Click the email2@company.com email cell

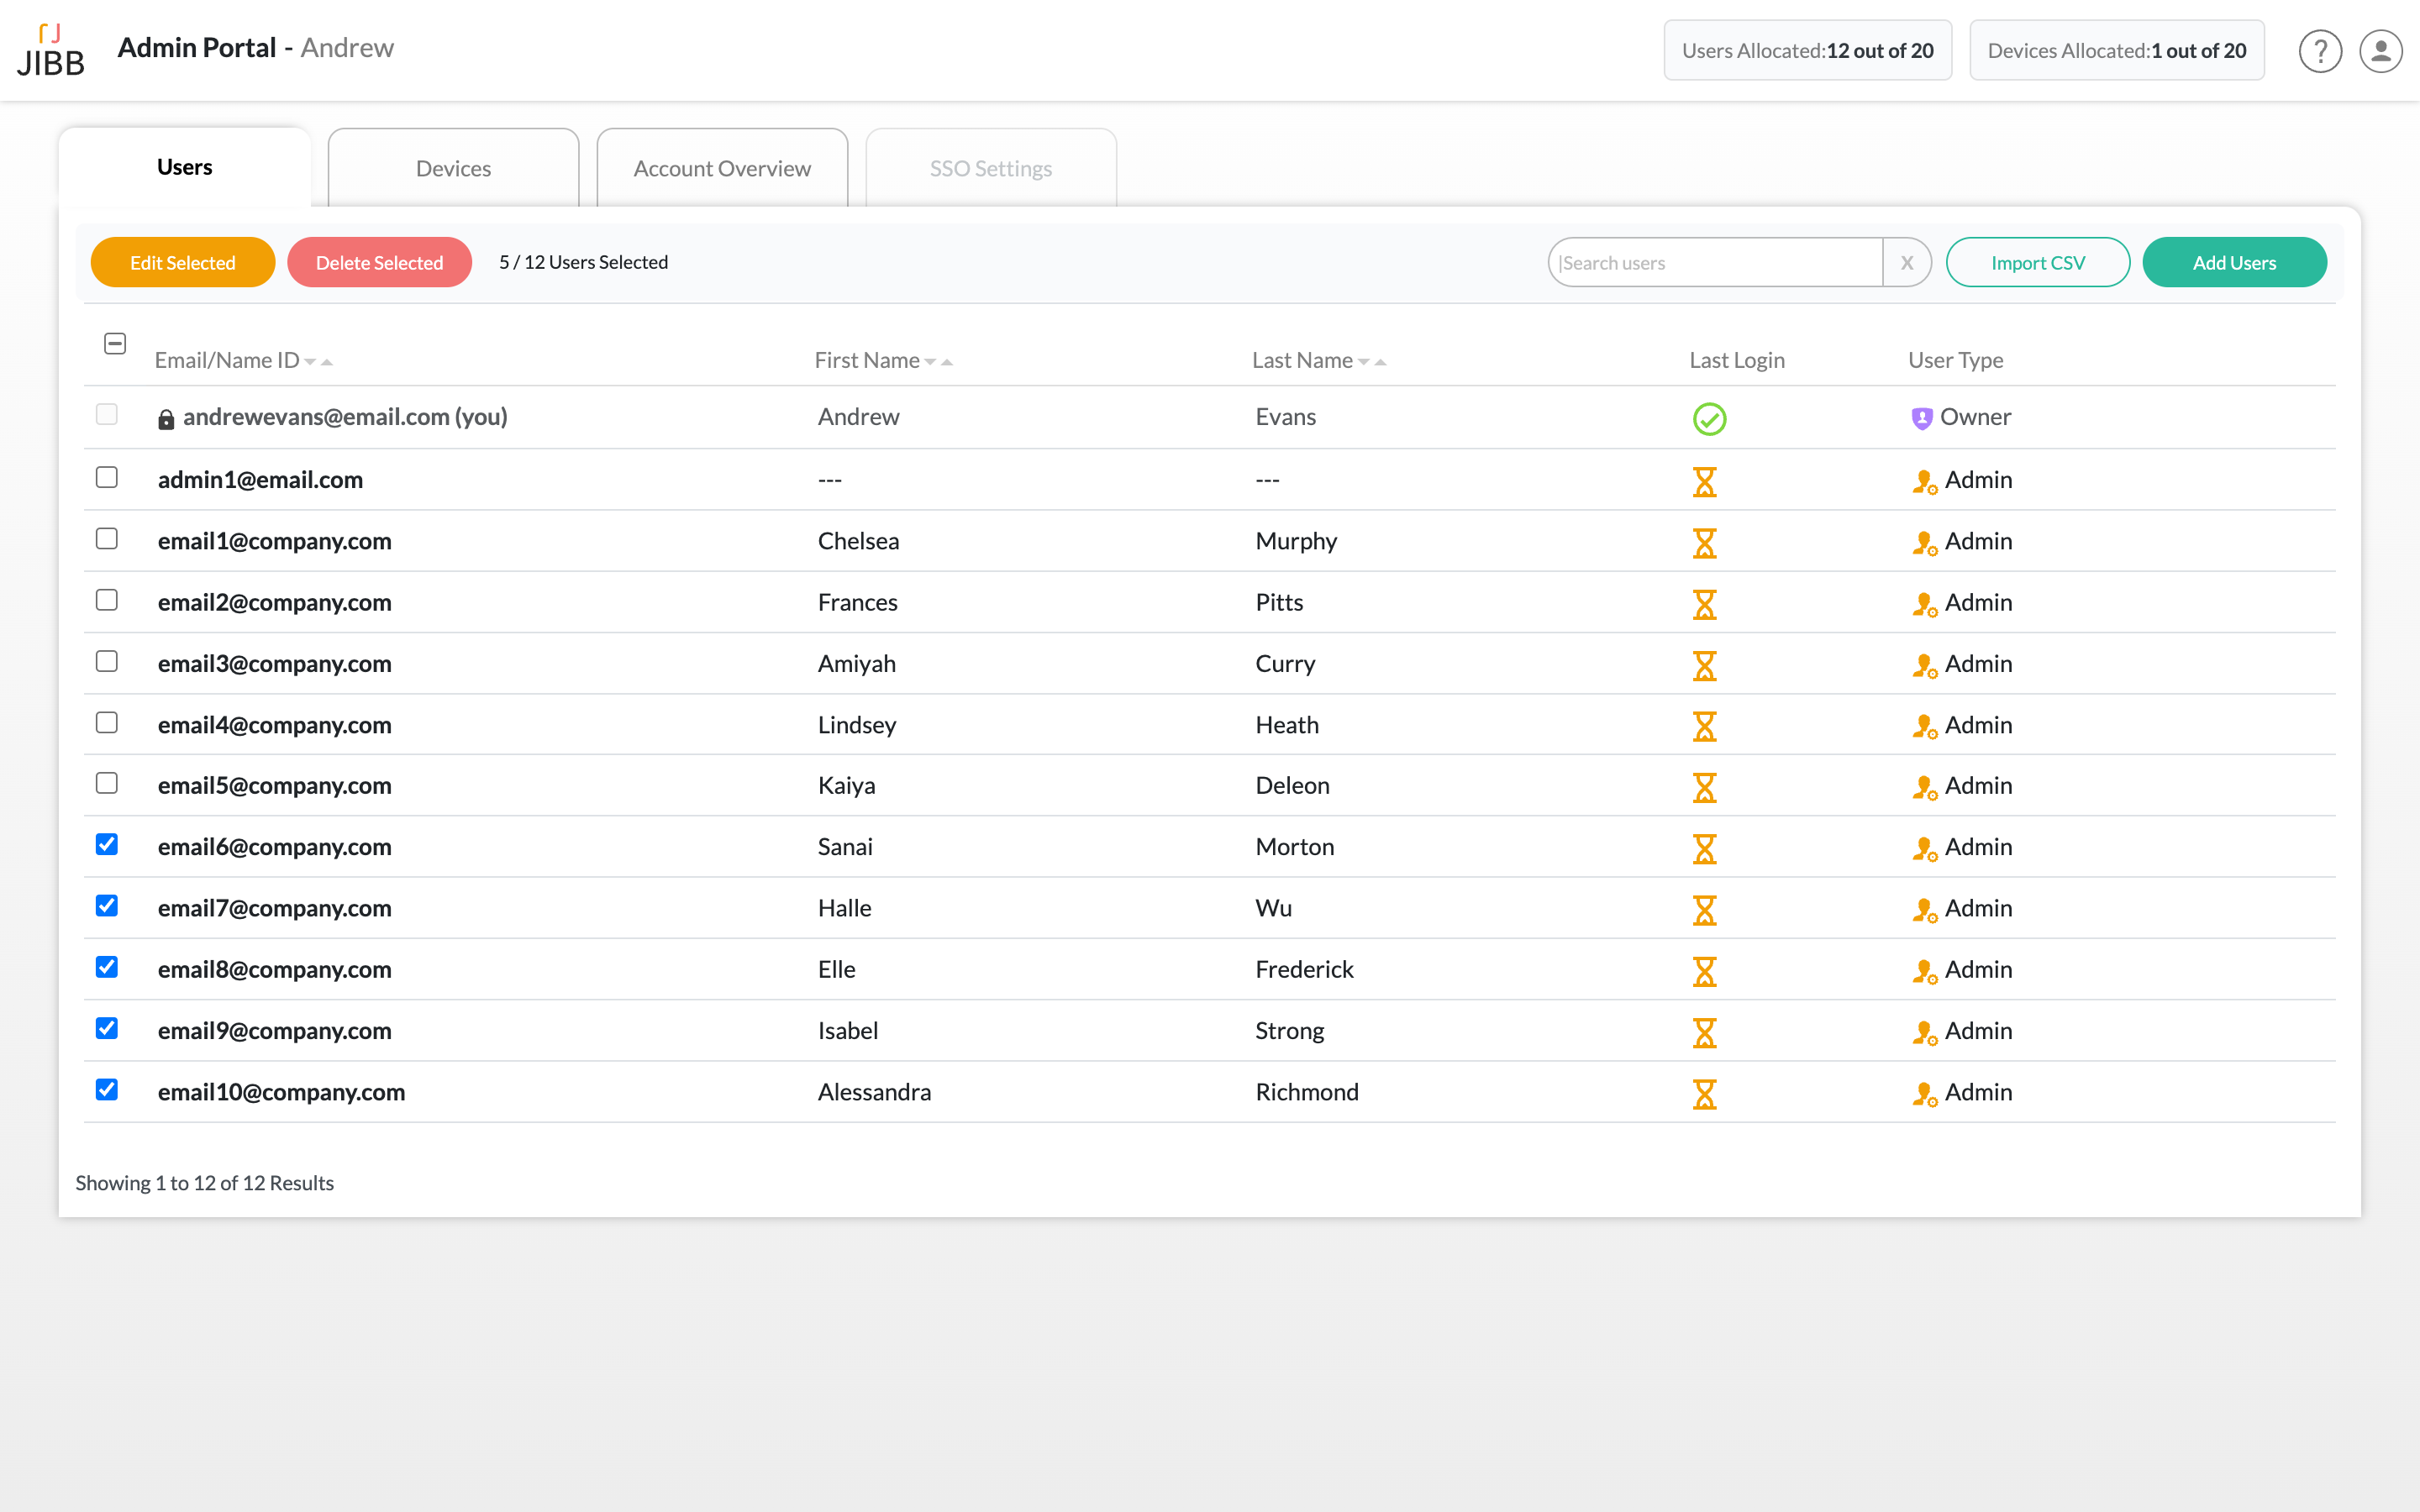point(274,602)
